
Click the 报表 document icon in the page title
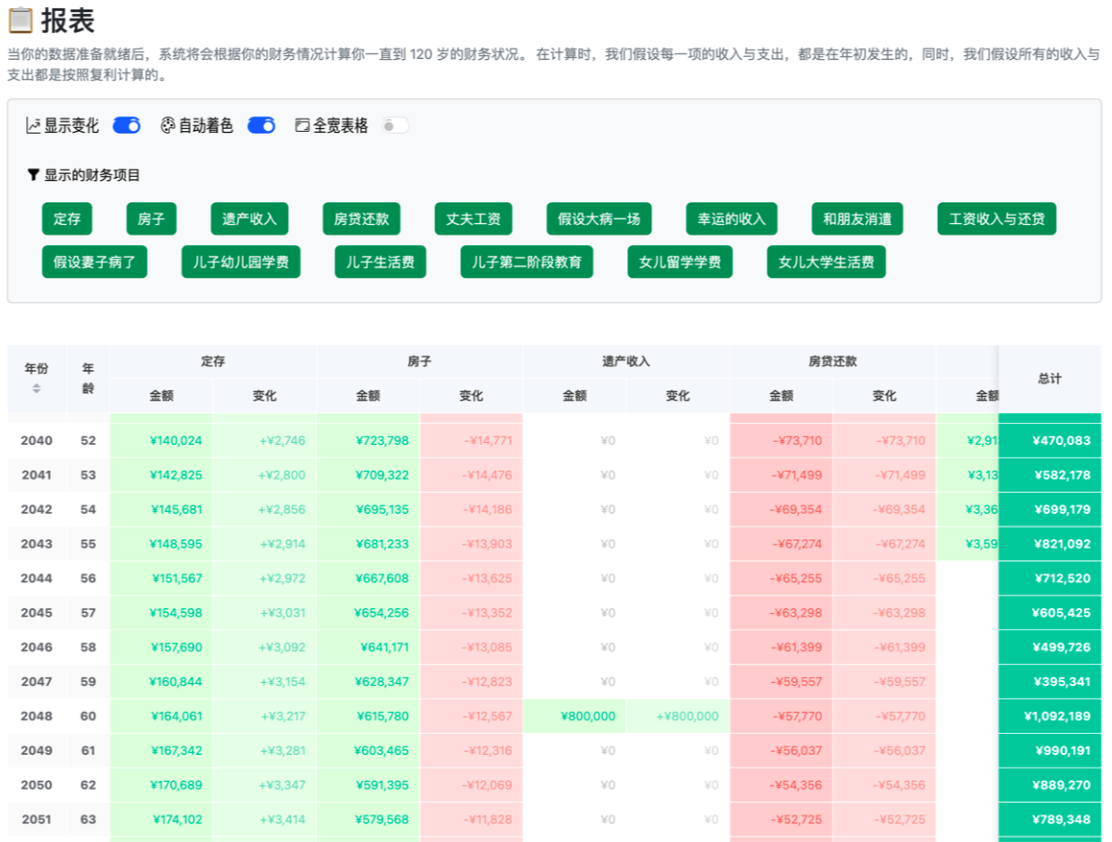click(22, 22)
